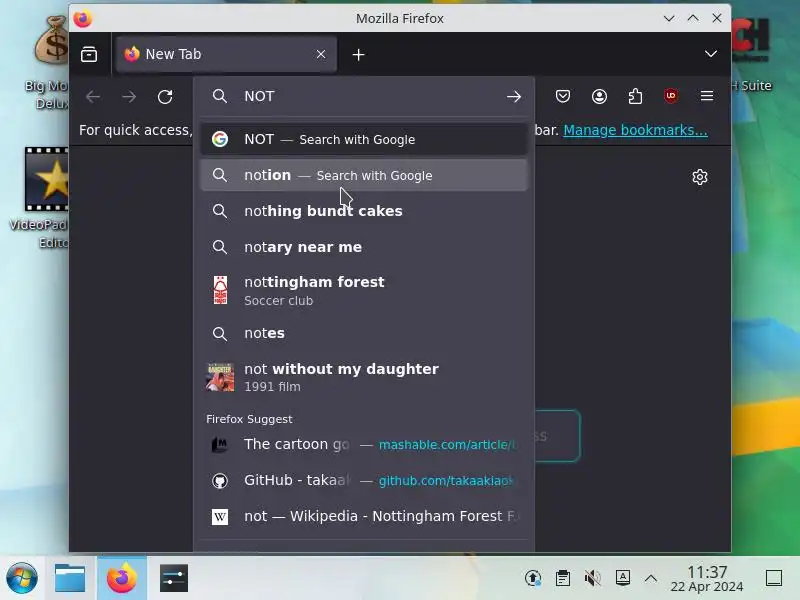Open the Start menu orb

pos(21,579)
